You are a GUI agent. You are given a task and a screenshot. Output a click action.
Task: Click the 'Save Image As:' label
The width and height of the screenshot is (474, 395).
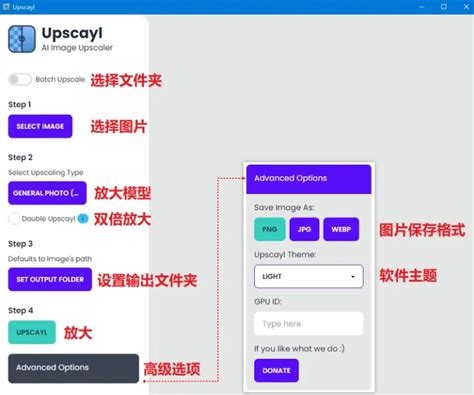(284, 208)
